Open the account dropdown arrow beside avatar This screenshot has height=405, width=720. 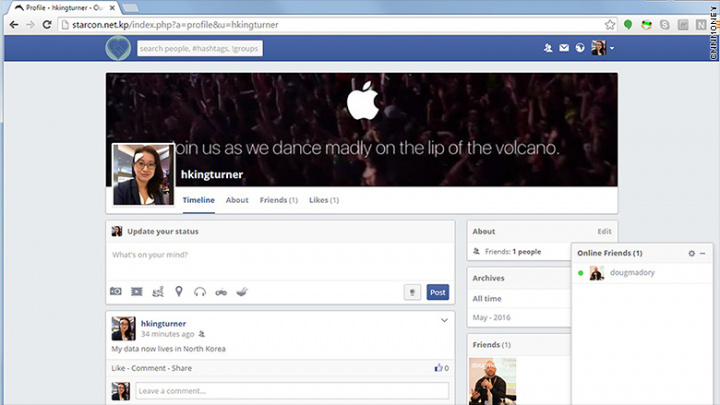[x=611, y=48]
